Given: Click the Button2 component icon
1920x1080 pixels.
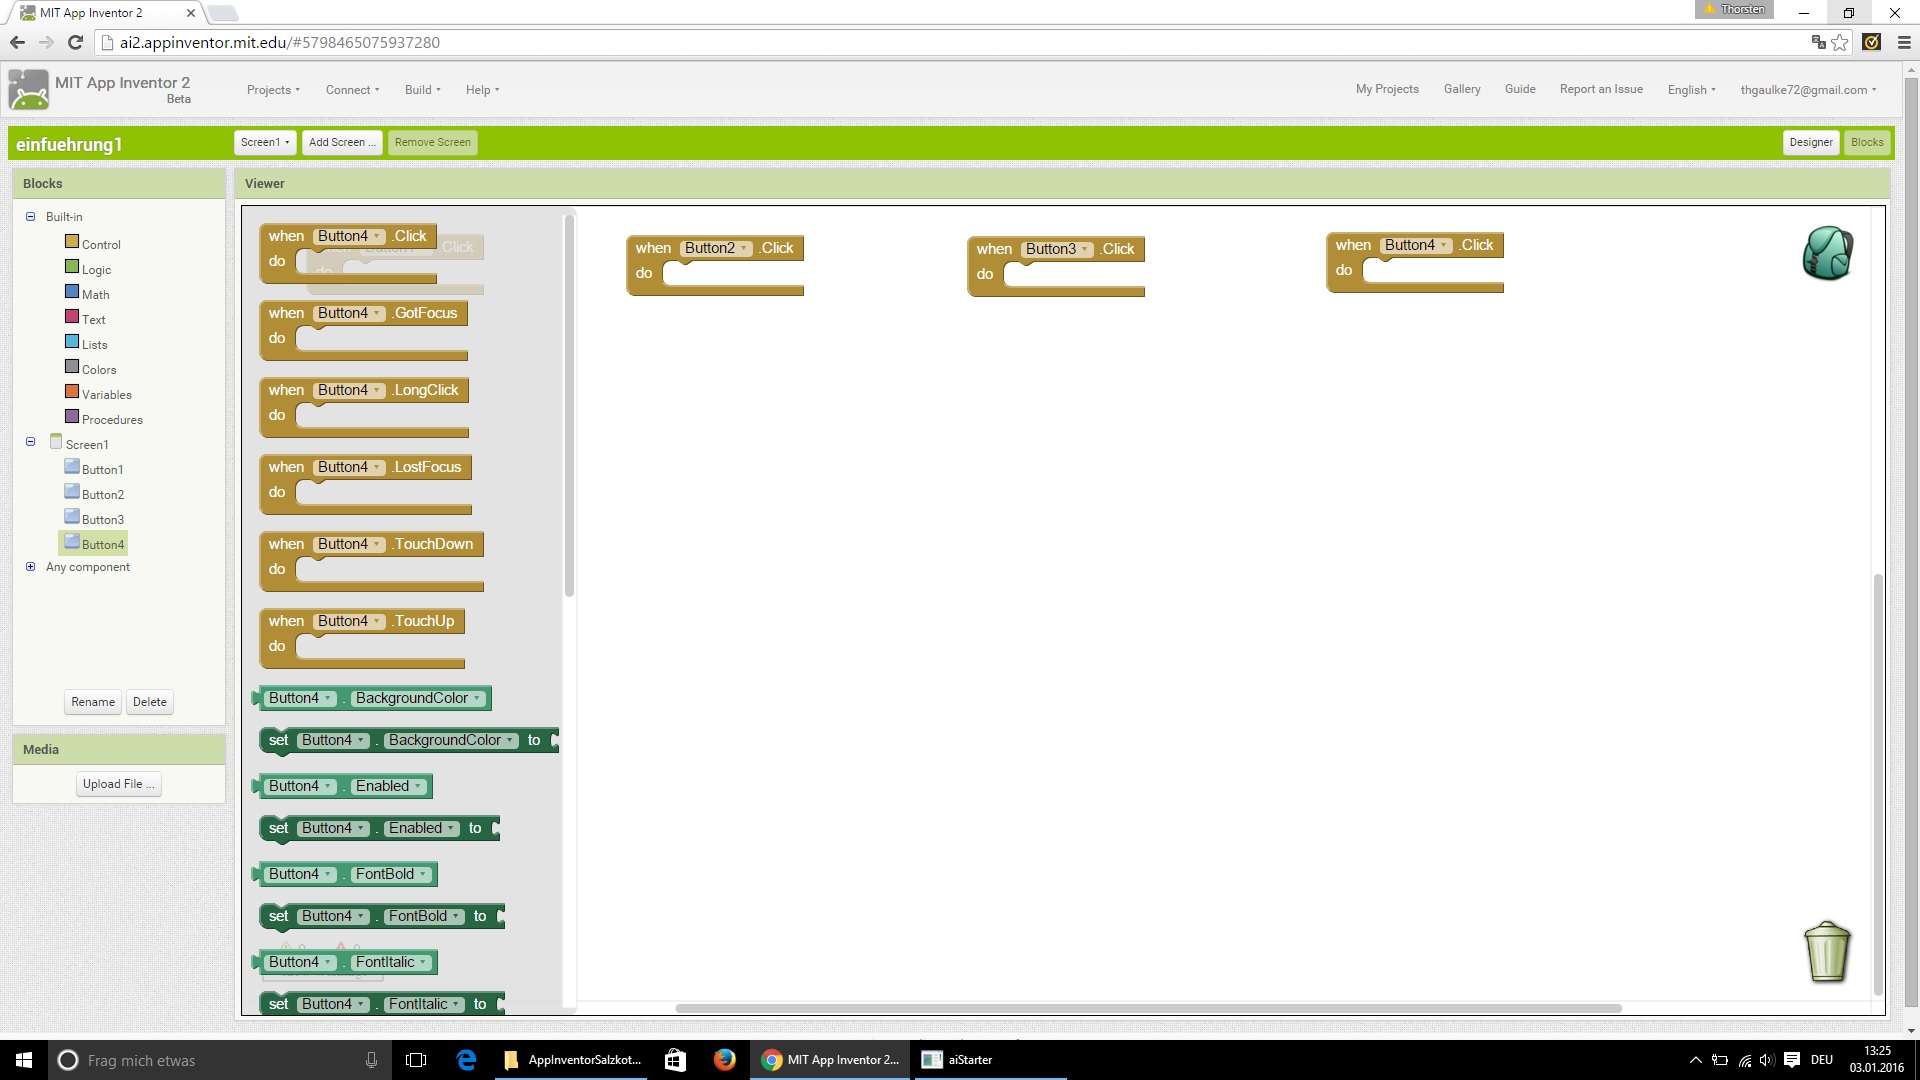Looking at the screenshot, I should (x=72, y=492).
